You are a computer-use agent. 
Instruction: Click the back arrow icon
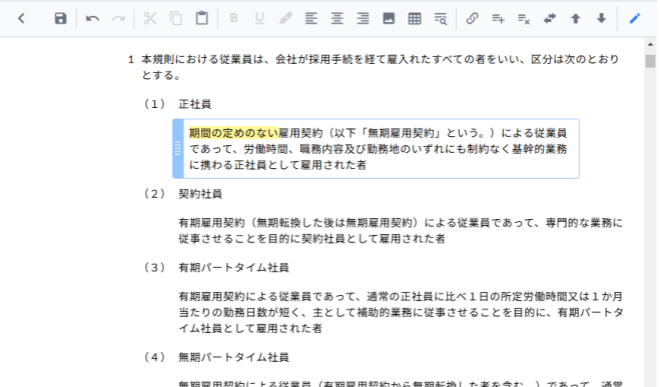point(21,19)
